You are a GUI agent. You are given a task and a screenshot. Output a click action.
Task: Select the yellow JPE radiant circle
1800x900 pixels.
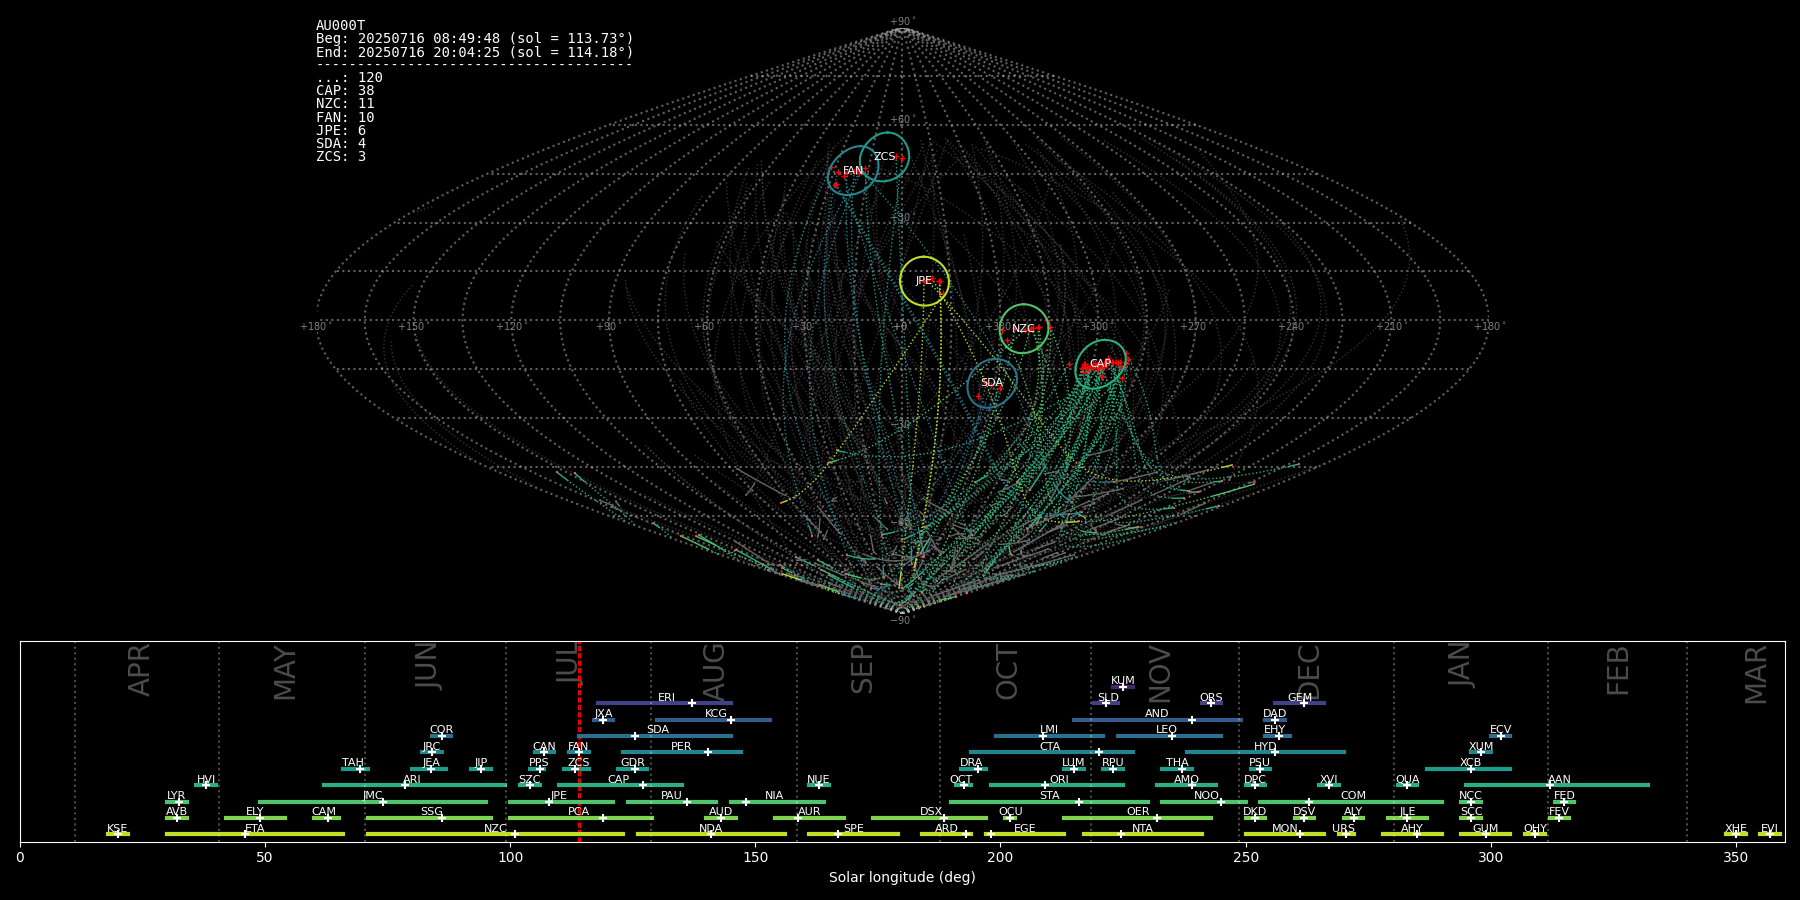[x=924, y=281]
